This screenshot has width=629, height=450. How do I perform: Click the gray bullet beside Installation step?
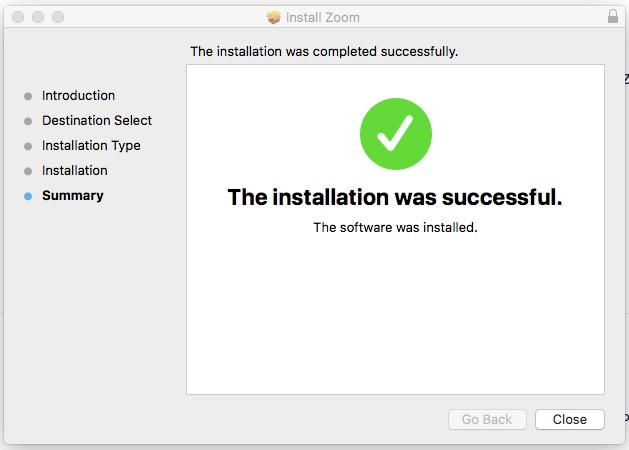point(28,171)
